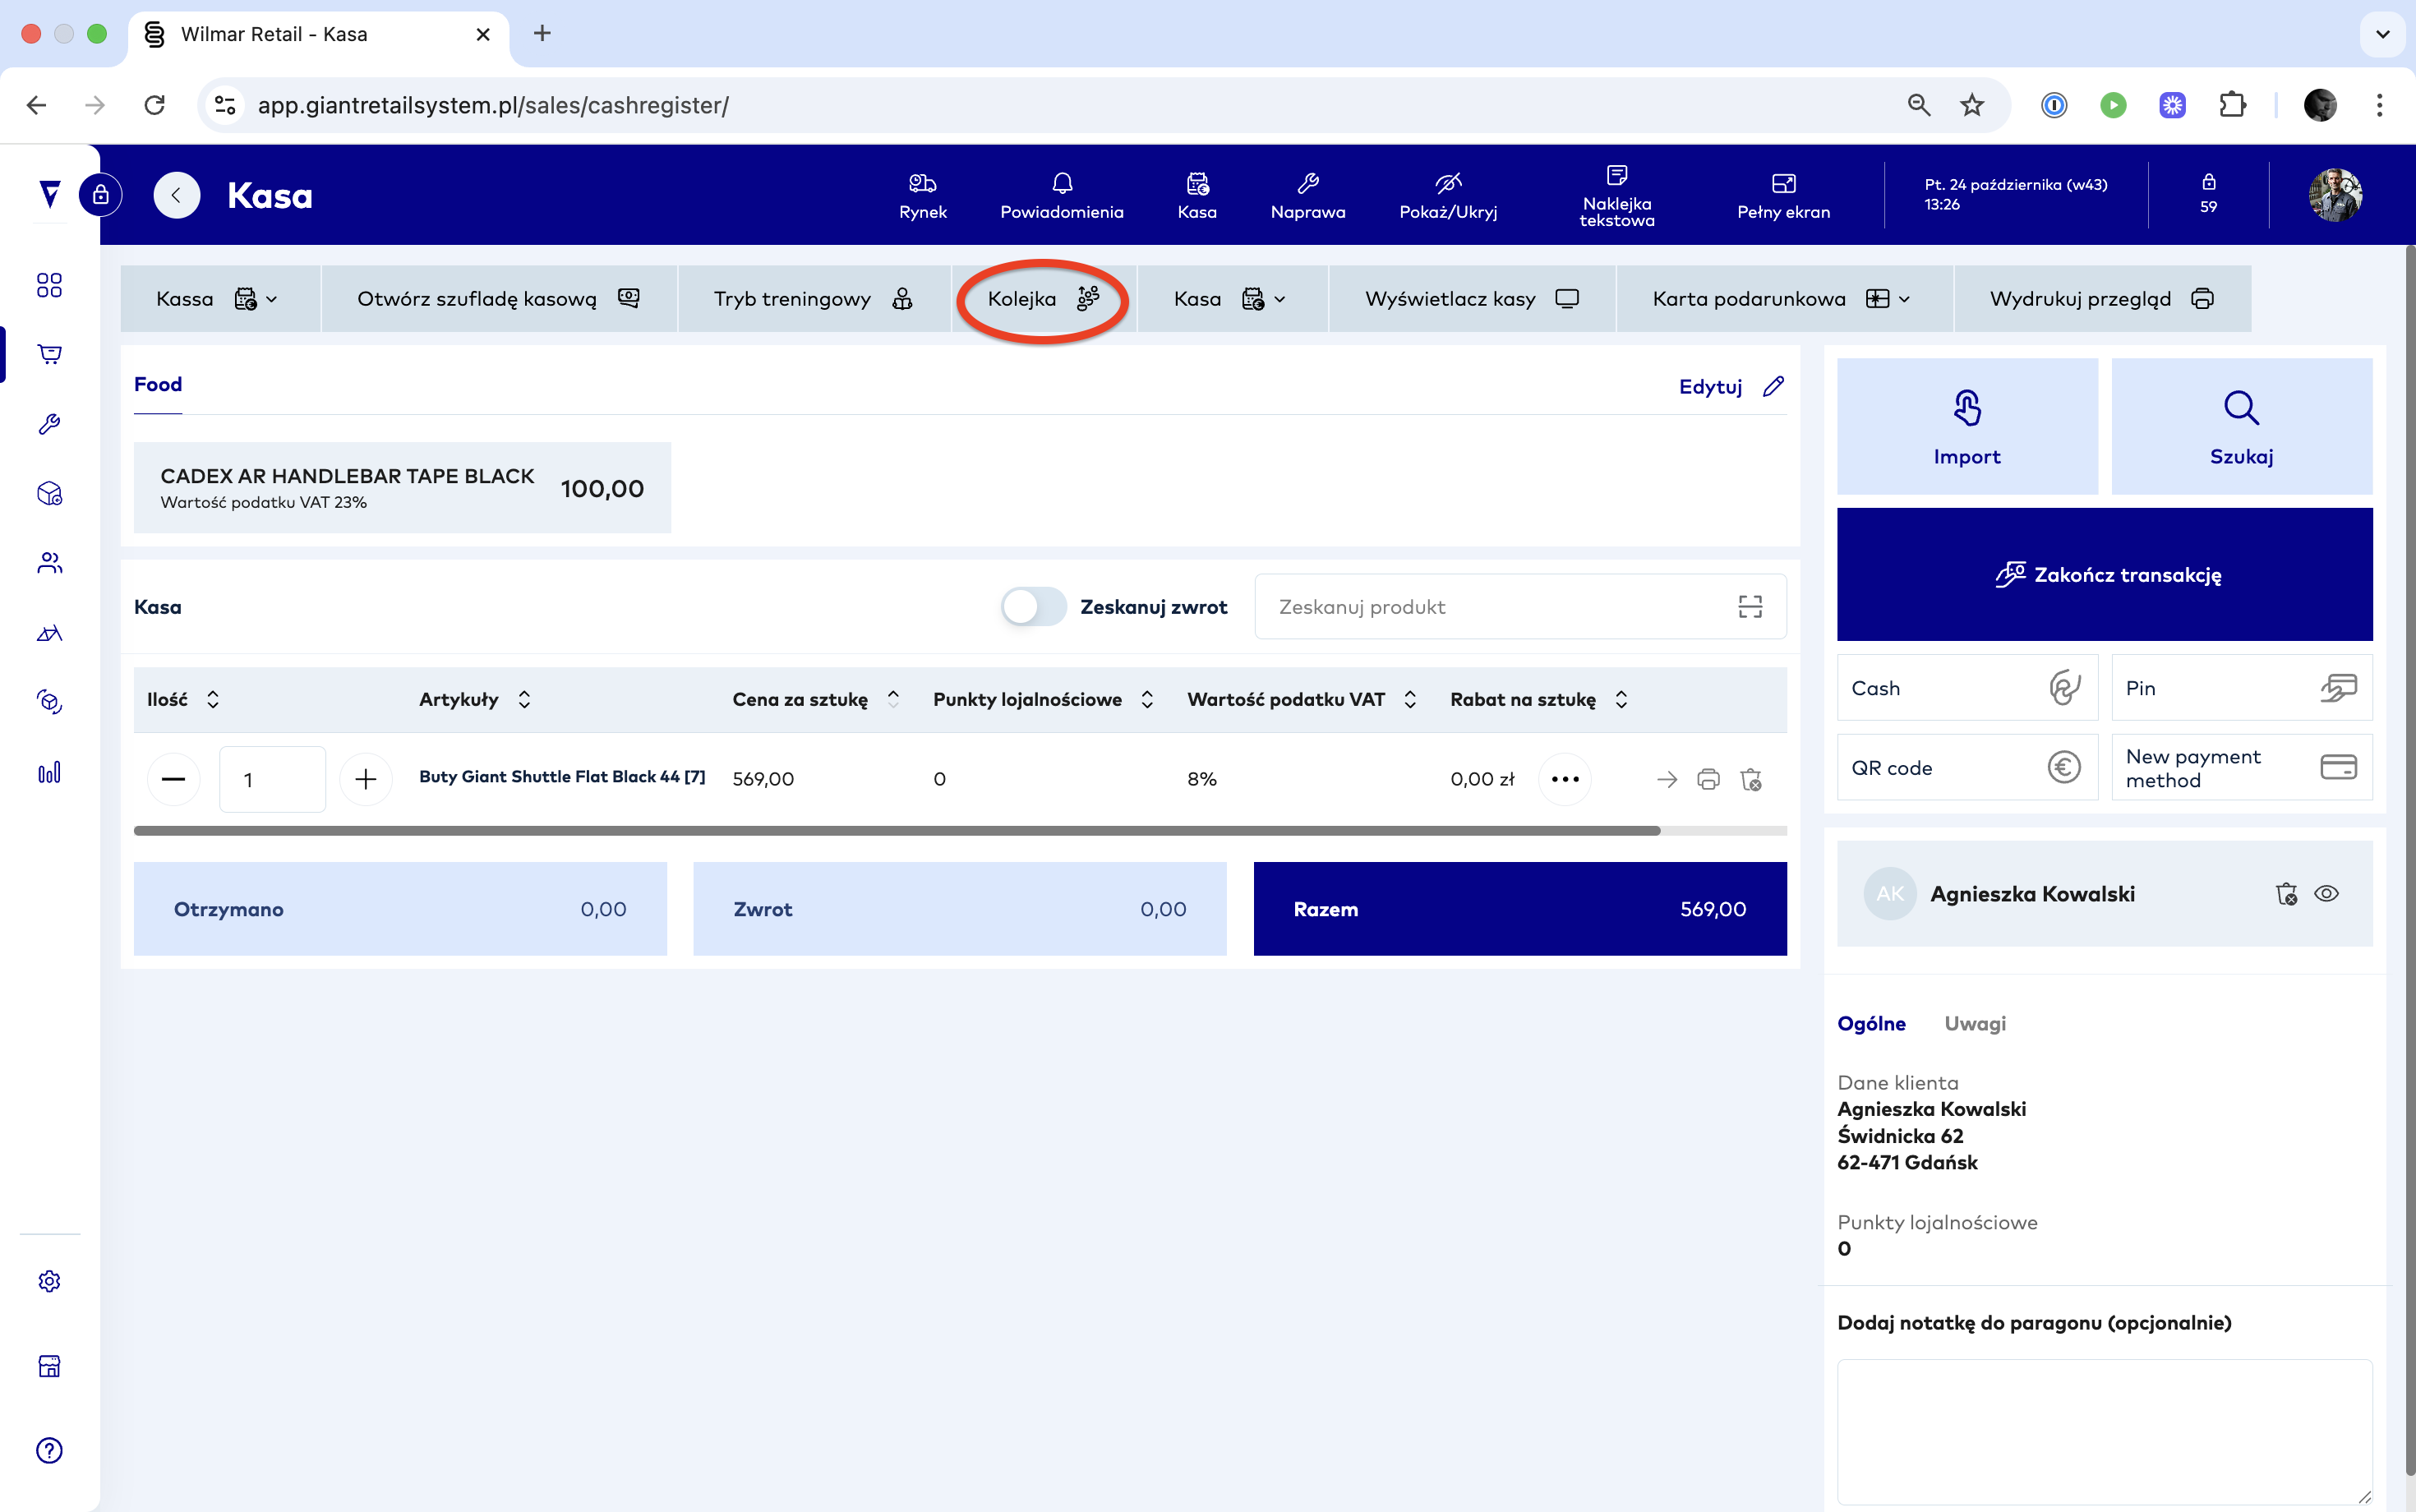Screen dimensions: 2416x1512
Task: View customer details via eye icon
Action: [2327, 894]
